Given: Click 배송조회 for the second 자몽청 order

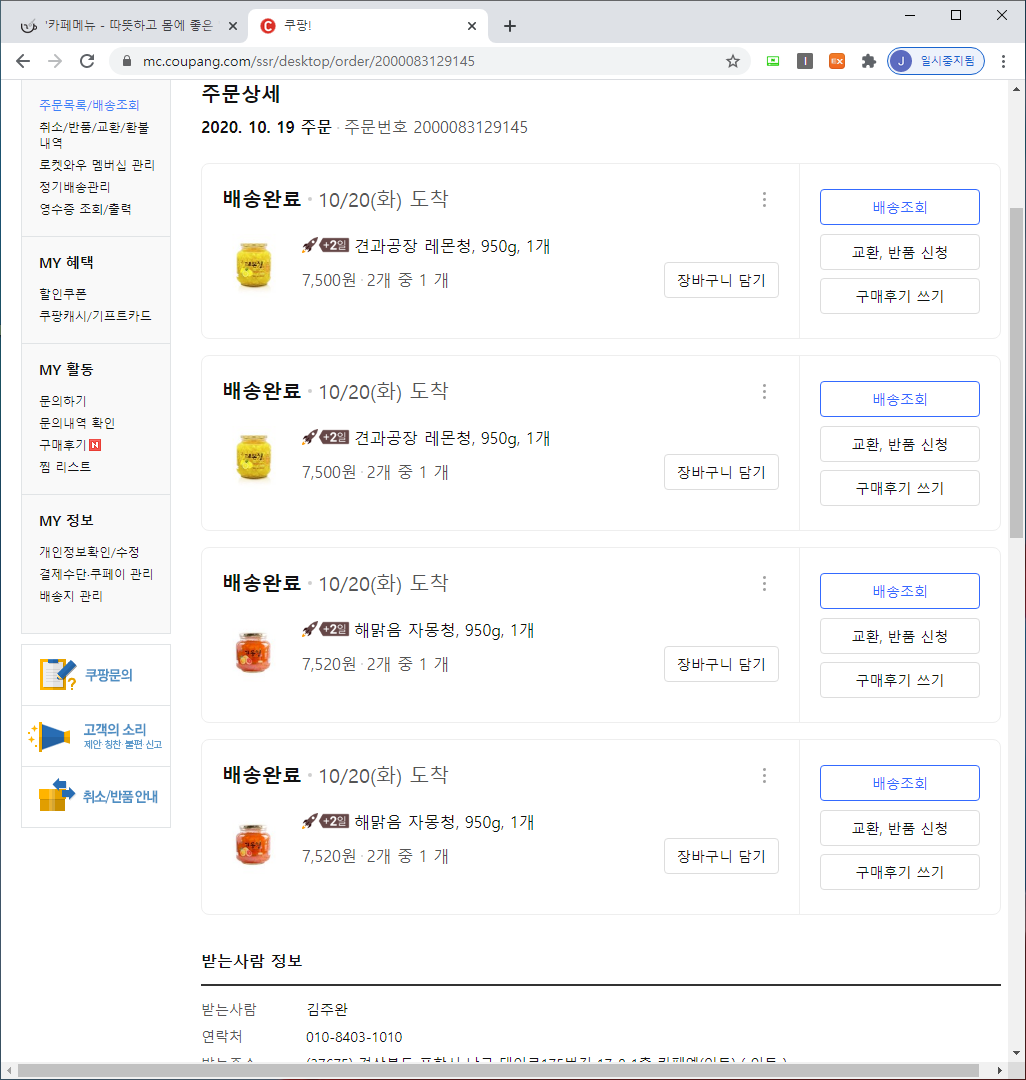Looking at the screenshot, I should [x=899, y=783].
